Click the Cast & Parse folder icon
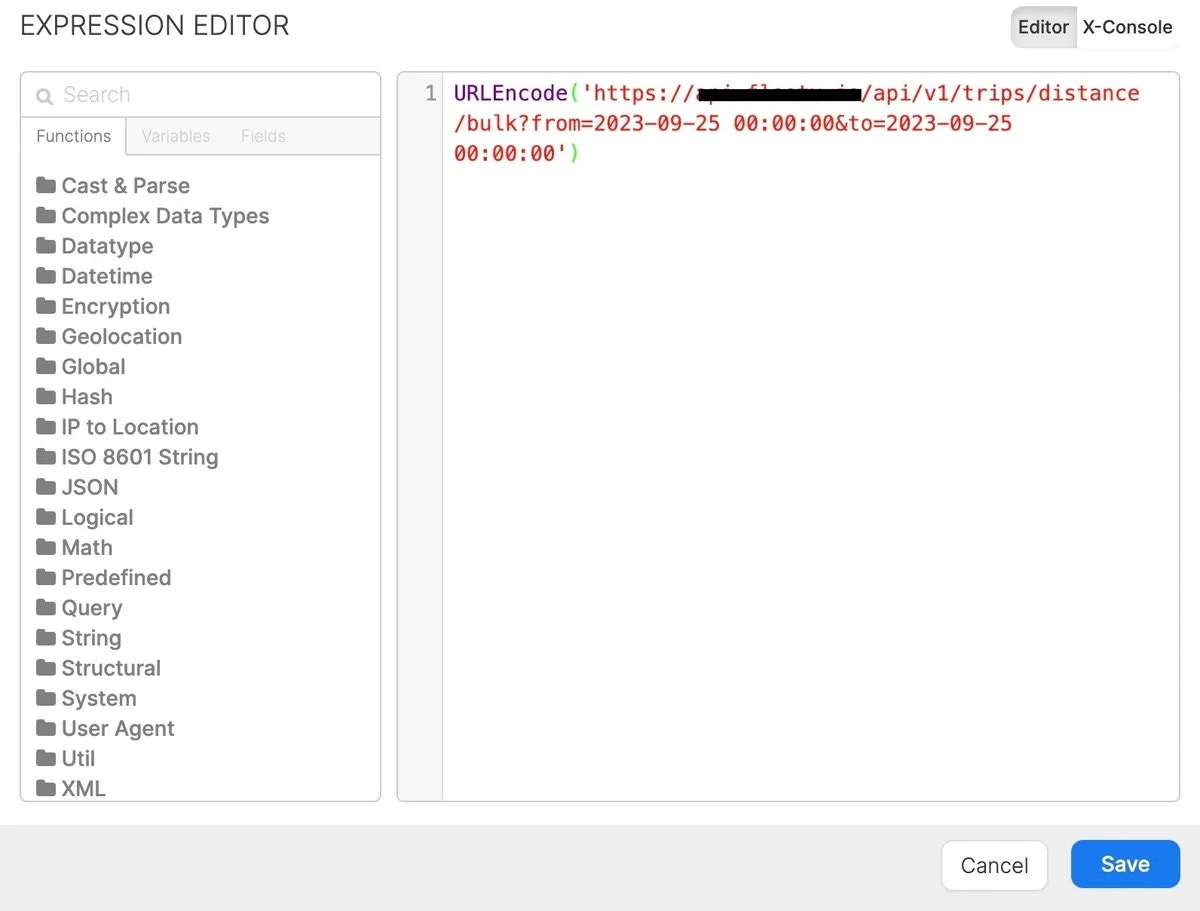The image size is (1200, 911). 46,185
